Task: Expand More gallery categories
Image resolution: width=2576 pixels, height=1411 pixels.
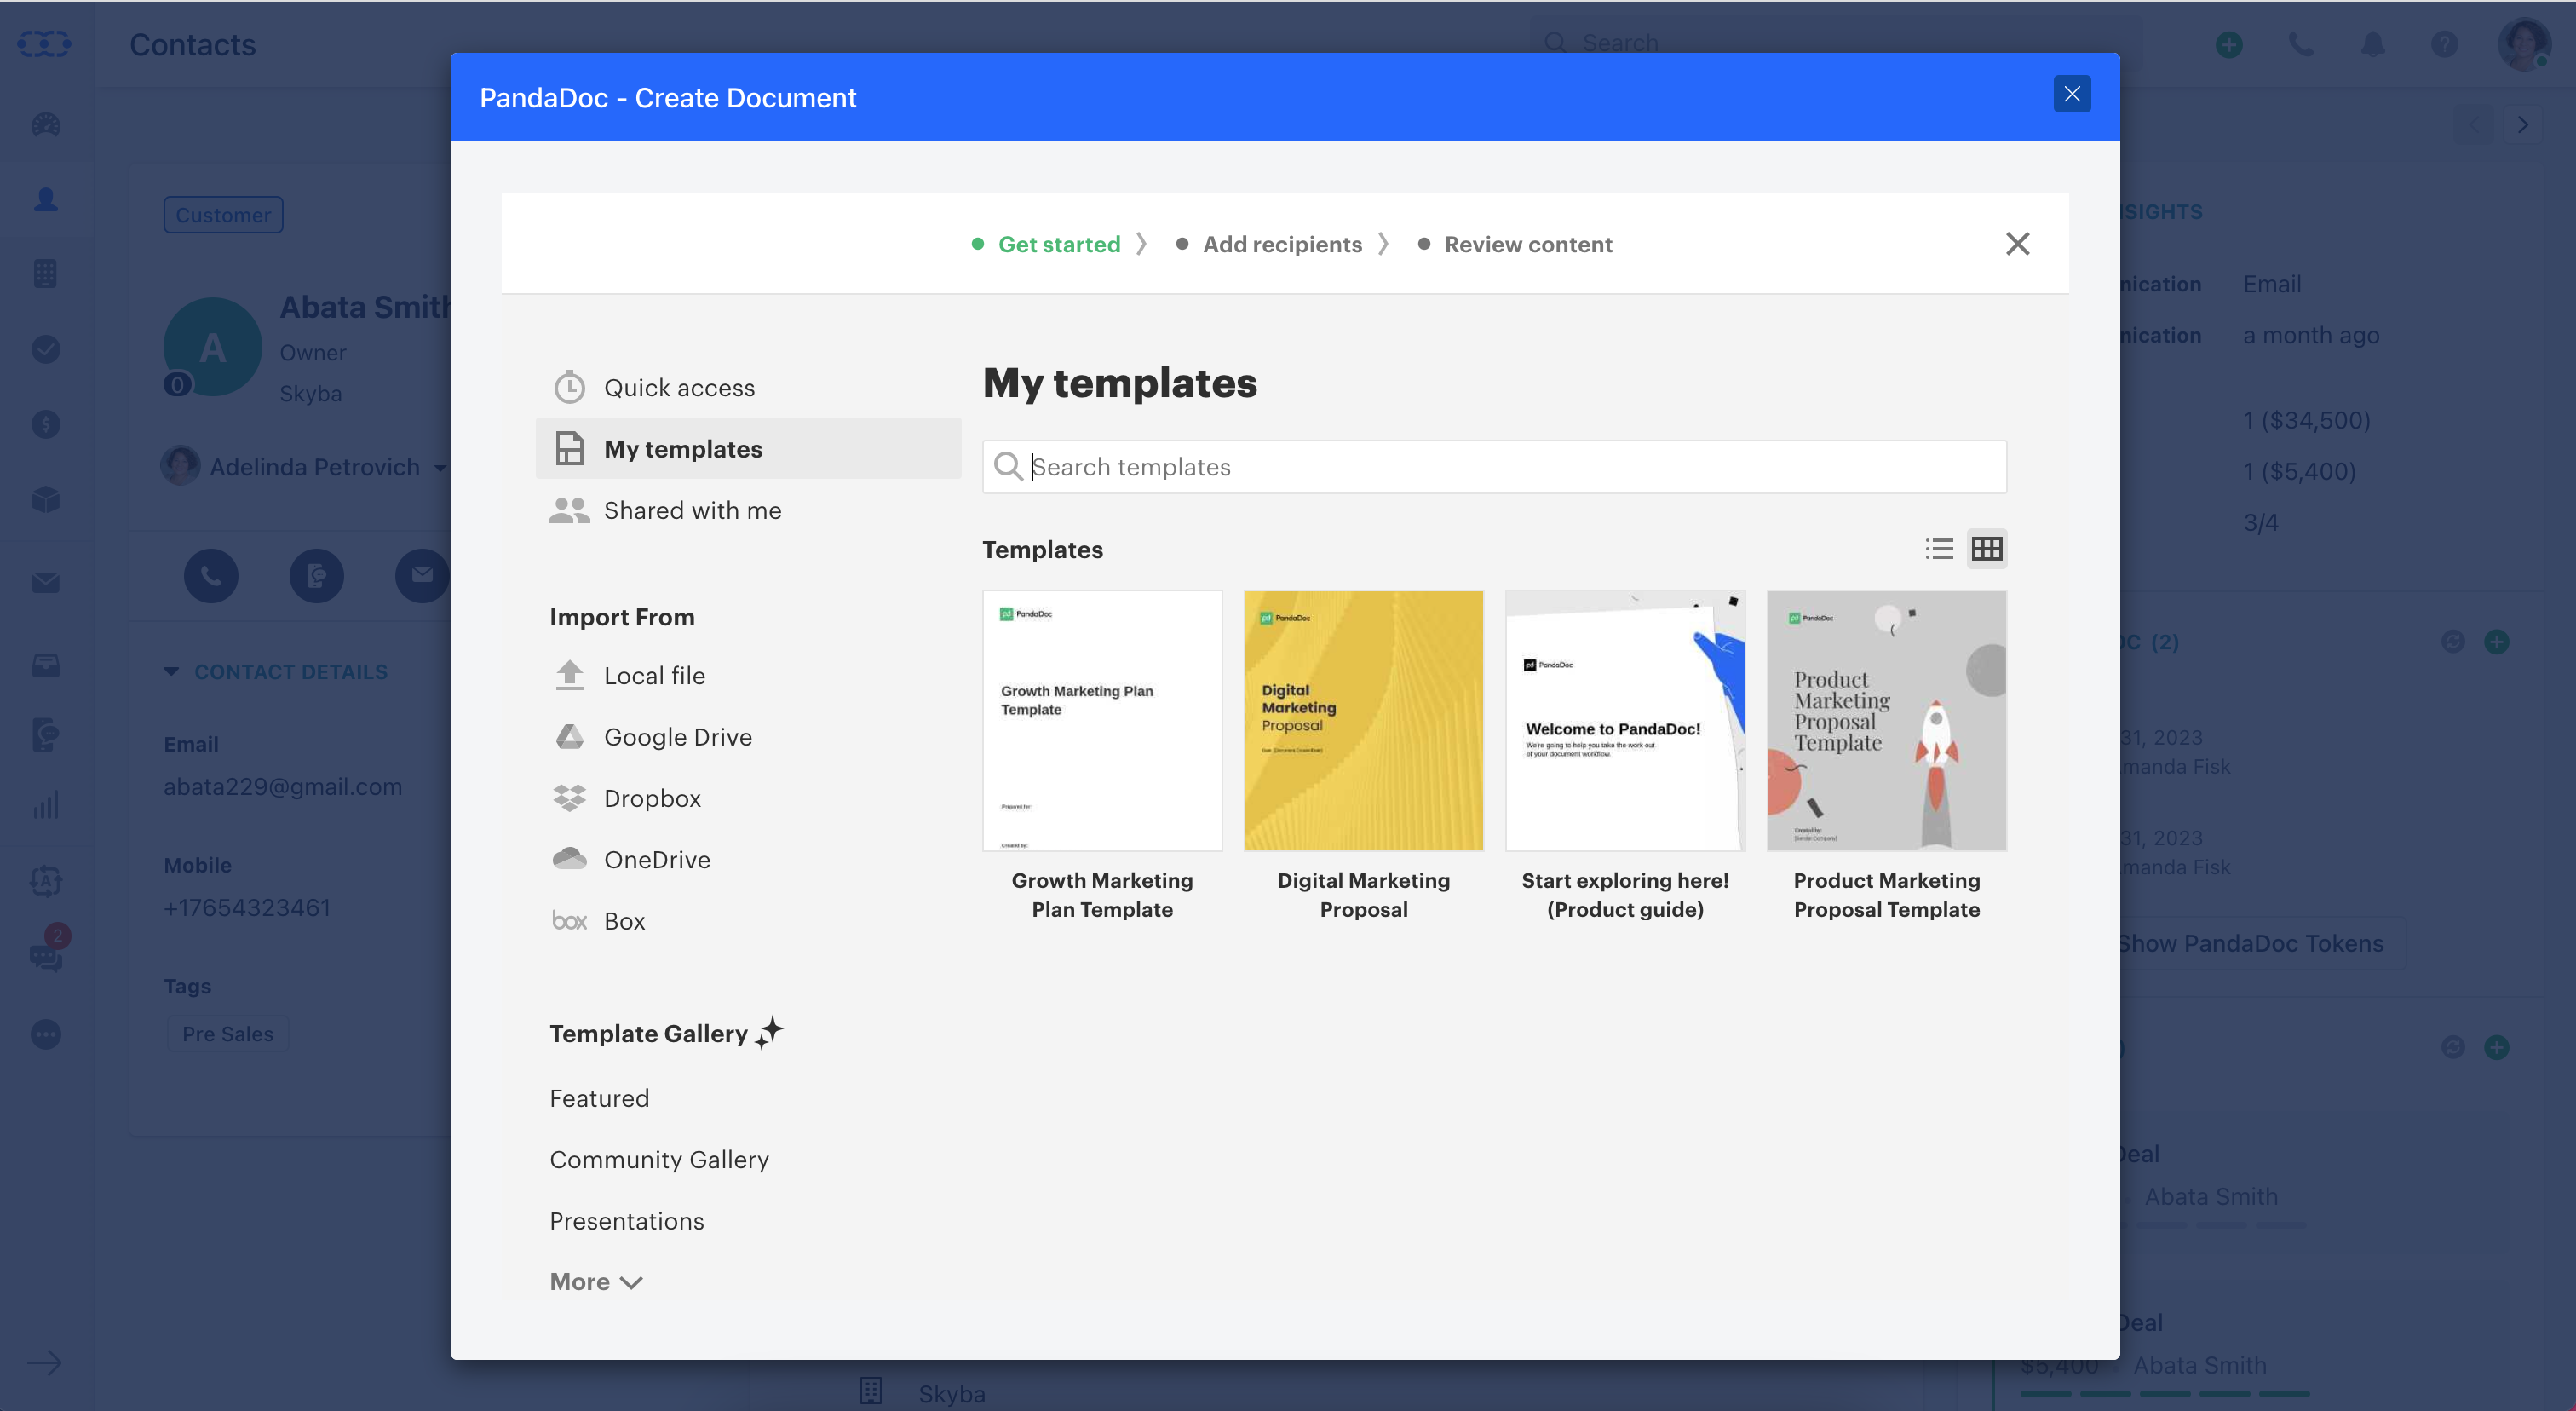Action: [596, 1282]
